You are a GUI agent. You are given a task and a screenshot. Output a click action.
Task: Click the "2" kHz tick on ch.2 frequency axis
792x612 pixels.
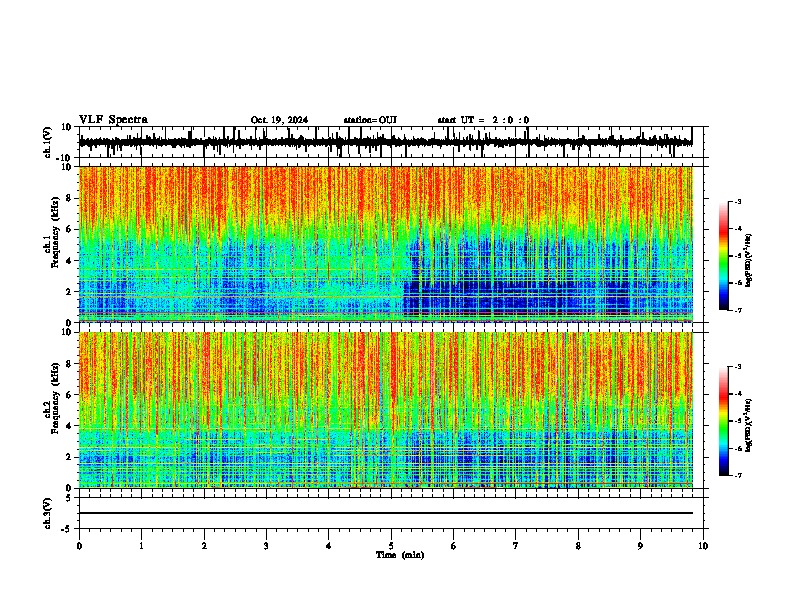pos(70,457)
